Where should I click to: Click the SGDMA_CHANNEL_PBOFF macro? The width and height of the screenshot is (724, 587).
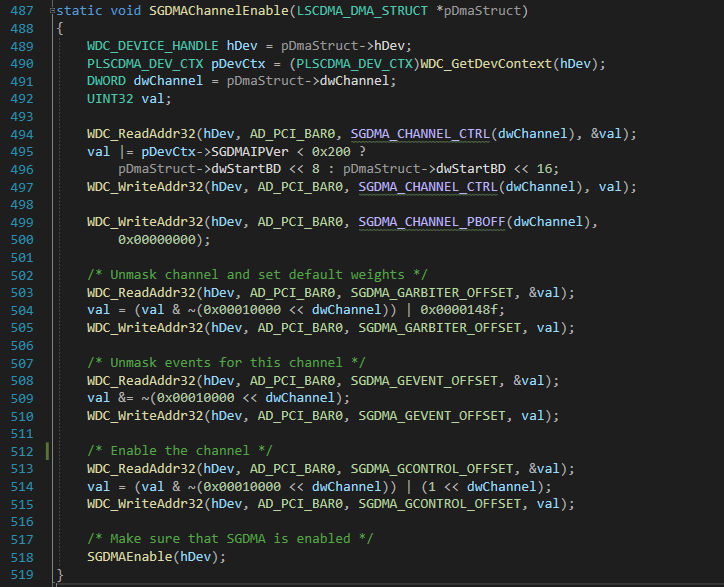[x=432, y=222]
